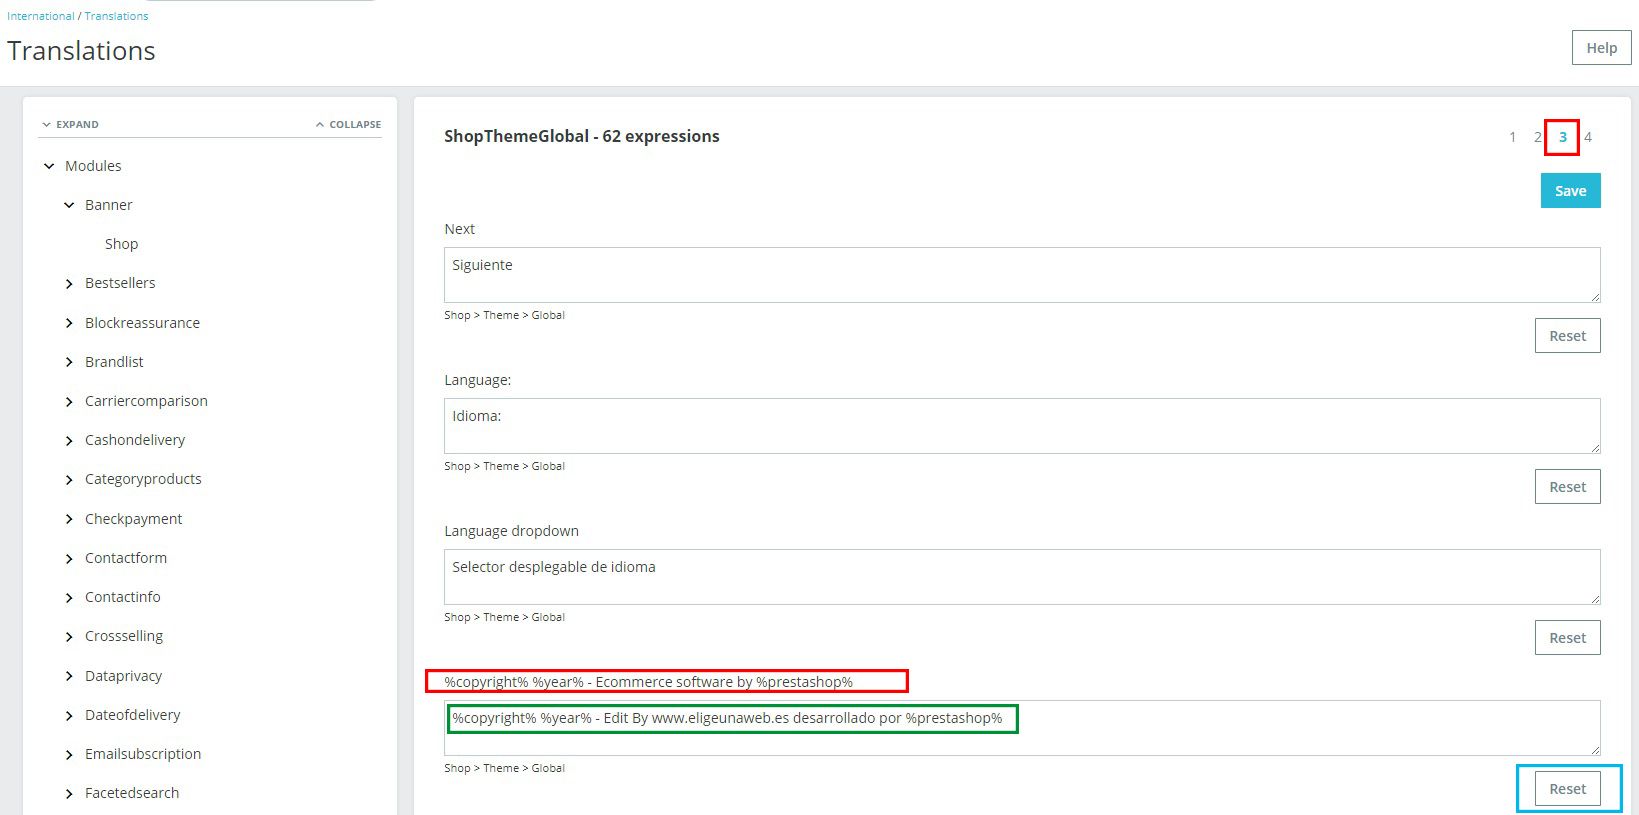The height and width of the screenshot is (815, 1639).
Task: Expand the Contactinfo chevron
Action: point(69,598)
